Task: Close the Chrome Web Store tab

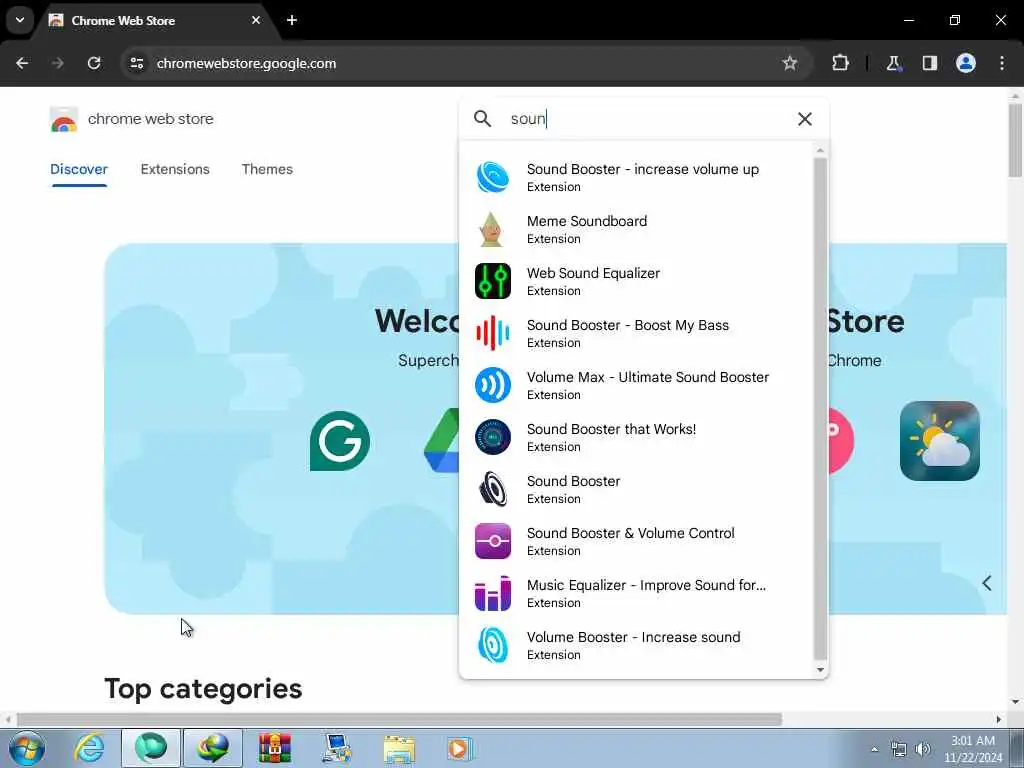Action: click(256, 20)
